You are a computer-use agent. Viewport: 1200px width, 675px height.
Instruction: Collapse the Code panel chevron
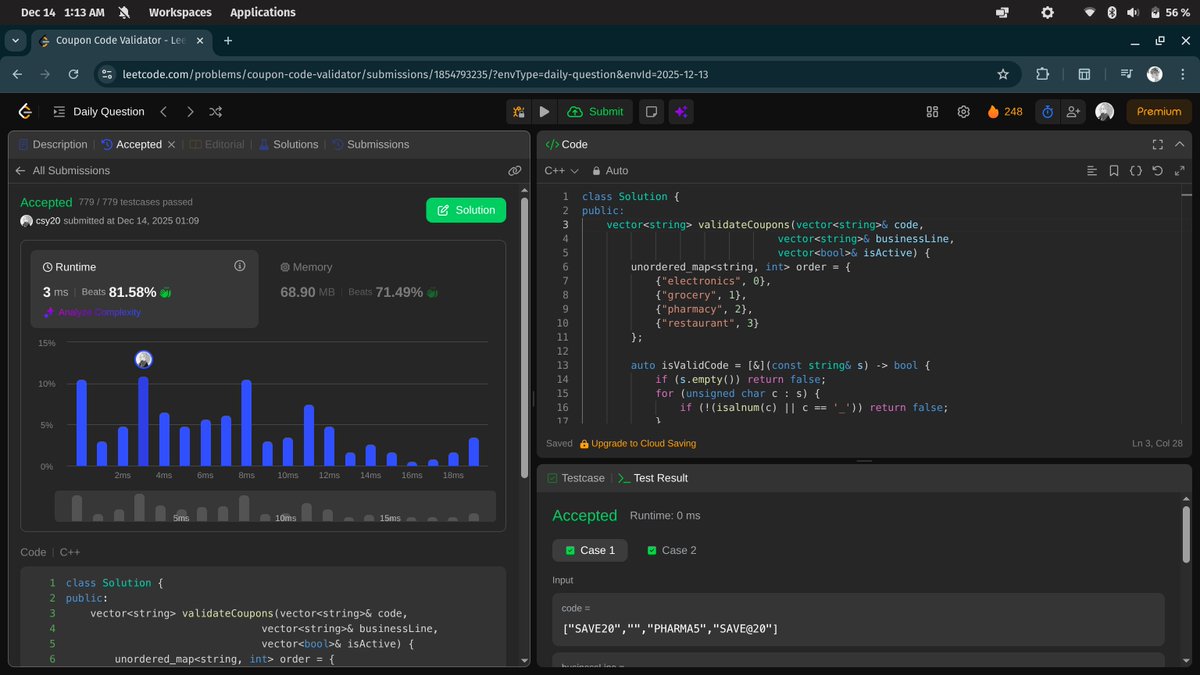[x=1180, y=144]
